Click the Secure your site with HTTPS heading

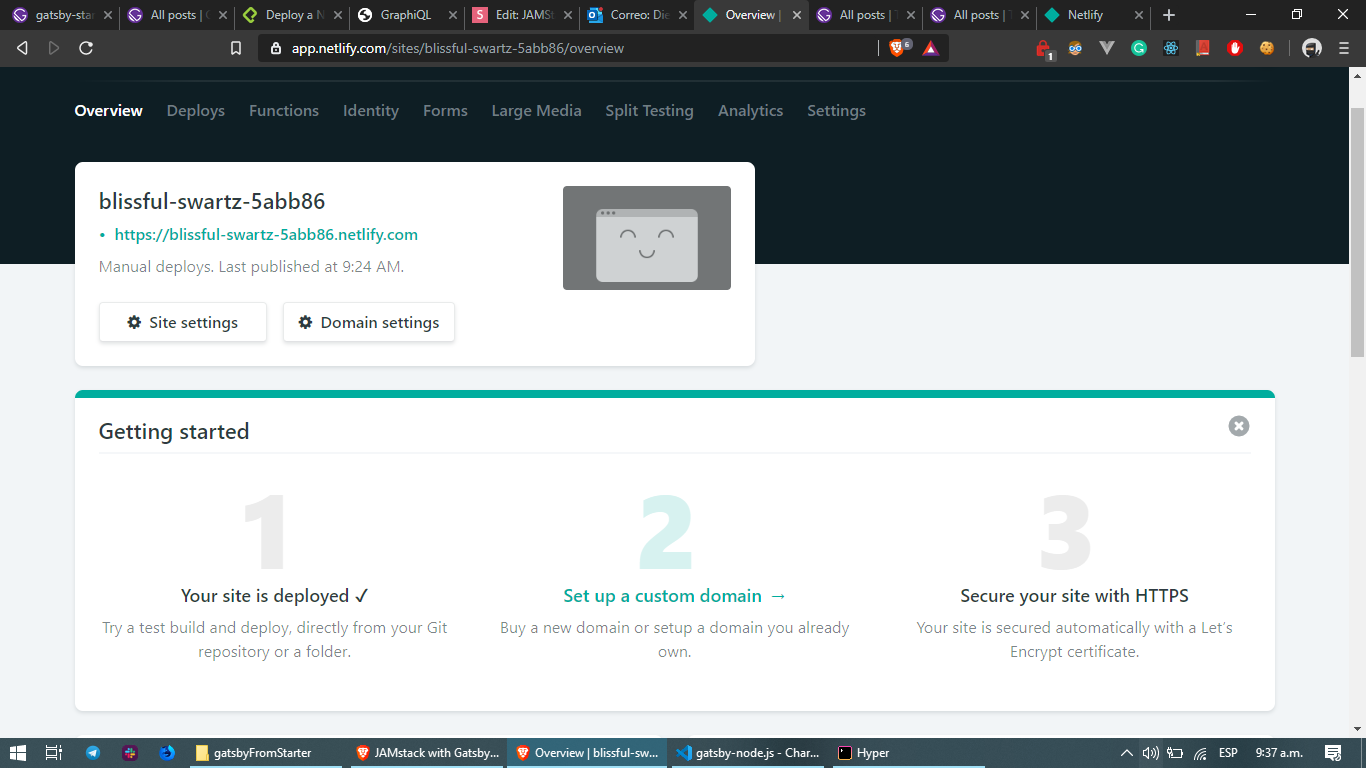coord(1075,596)
